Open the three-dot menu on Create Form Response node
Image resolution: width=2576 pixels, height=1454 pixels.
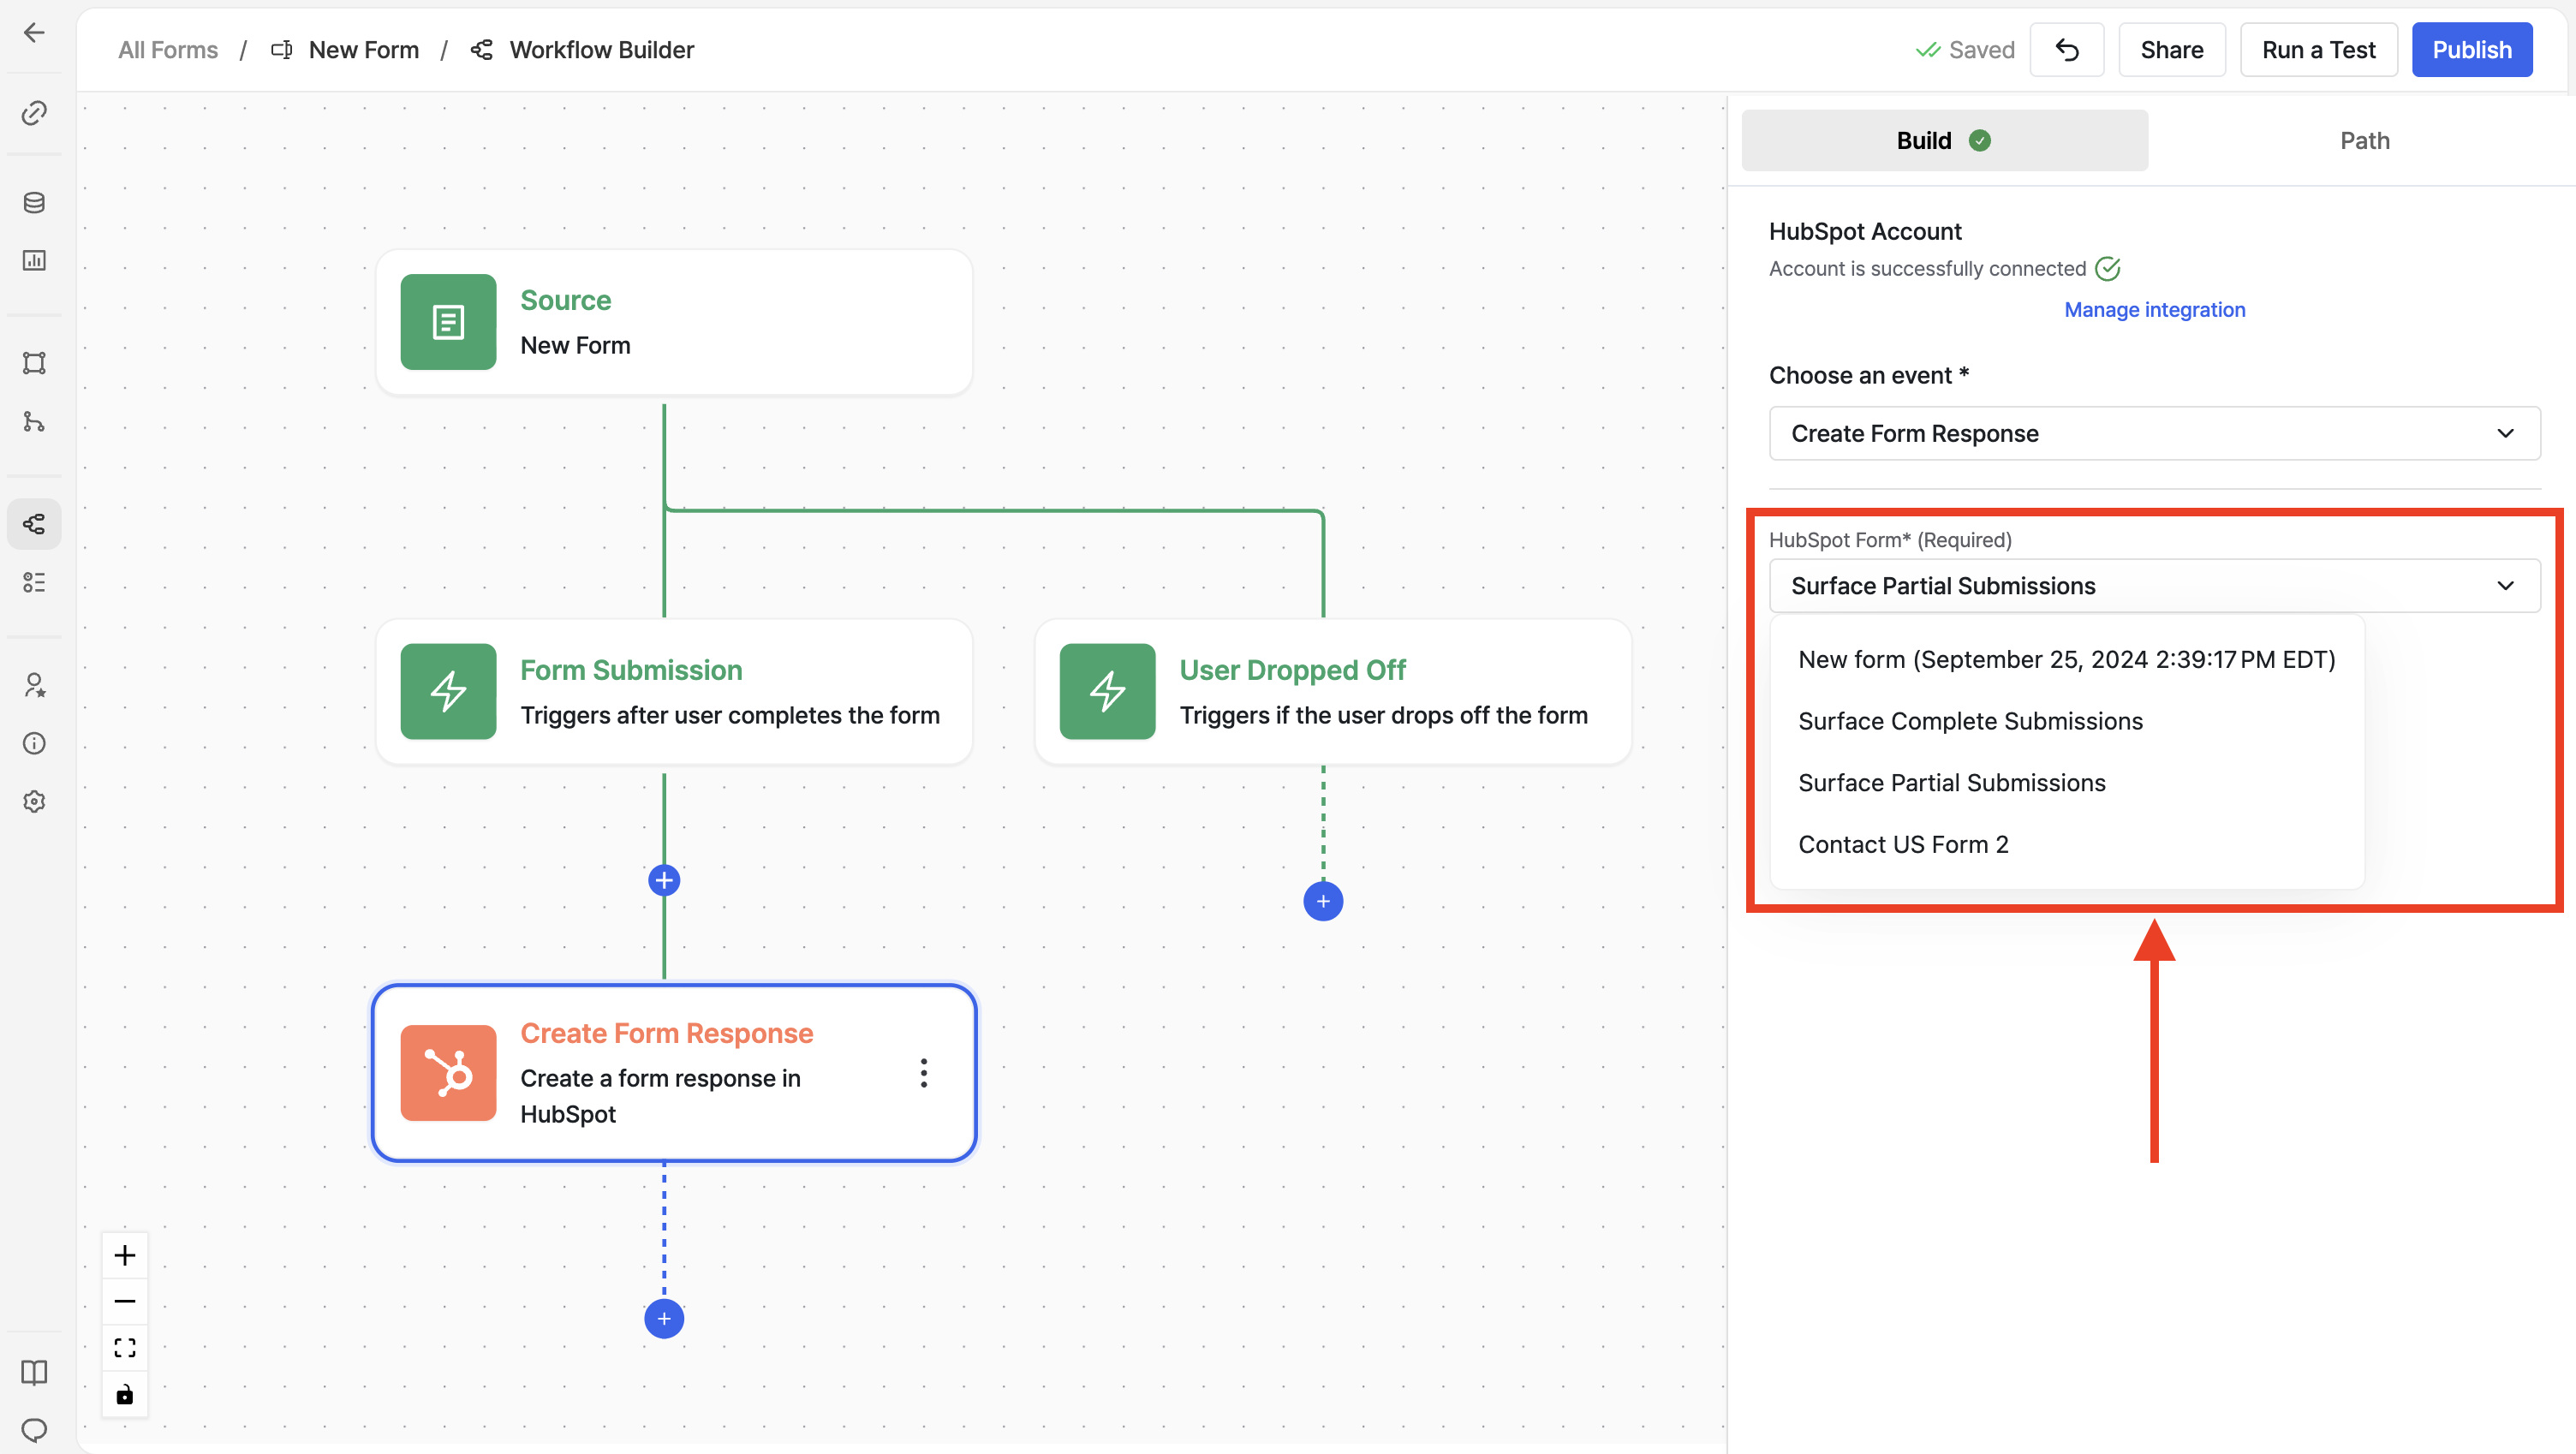click(923, 1072)
